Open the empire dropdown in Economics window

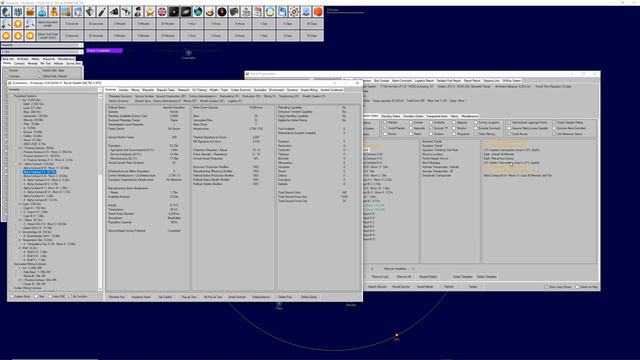coord(56,89)
